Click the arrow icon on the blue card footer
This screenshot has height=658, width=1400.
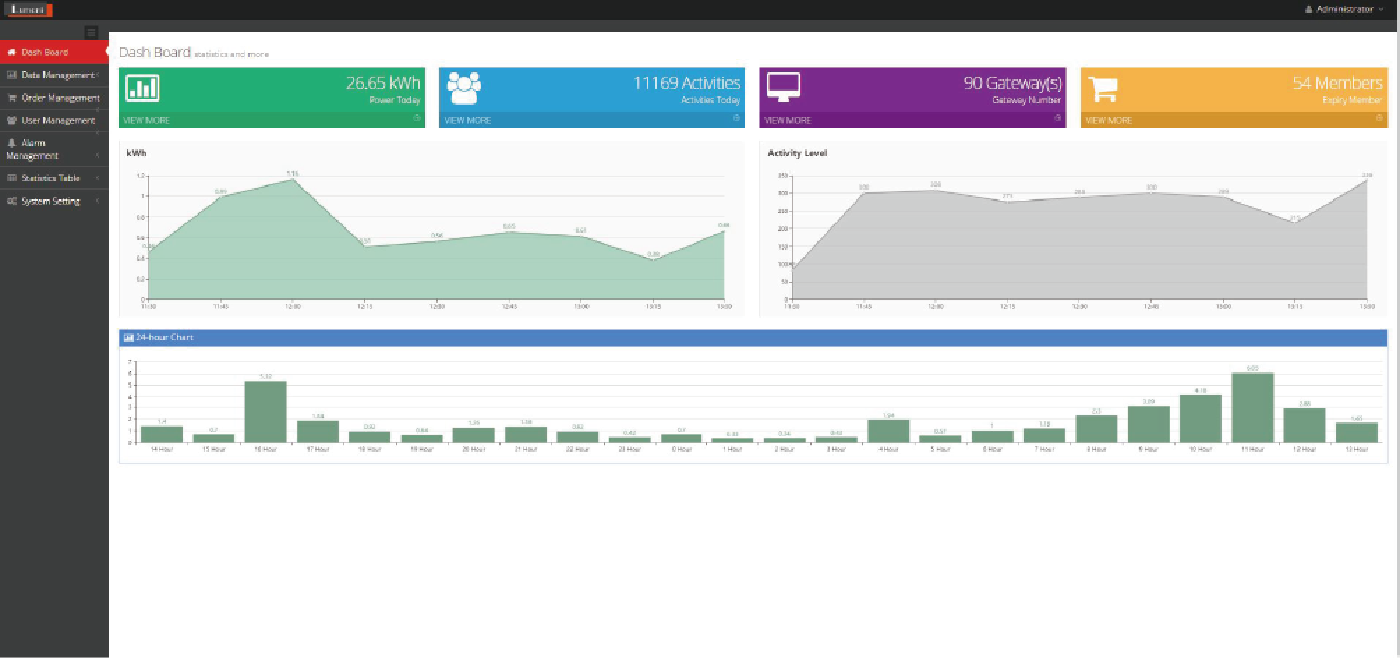coord(736,118)
